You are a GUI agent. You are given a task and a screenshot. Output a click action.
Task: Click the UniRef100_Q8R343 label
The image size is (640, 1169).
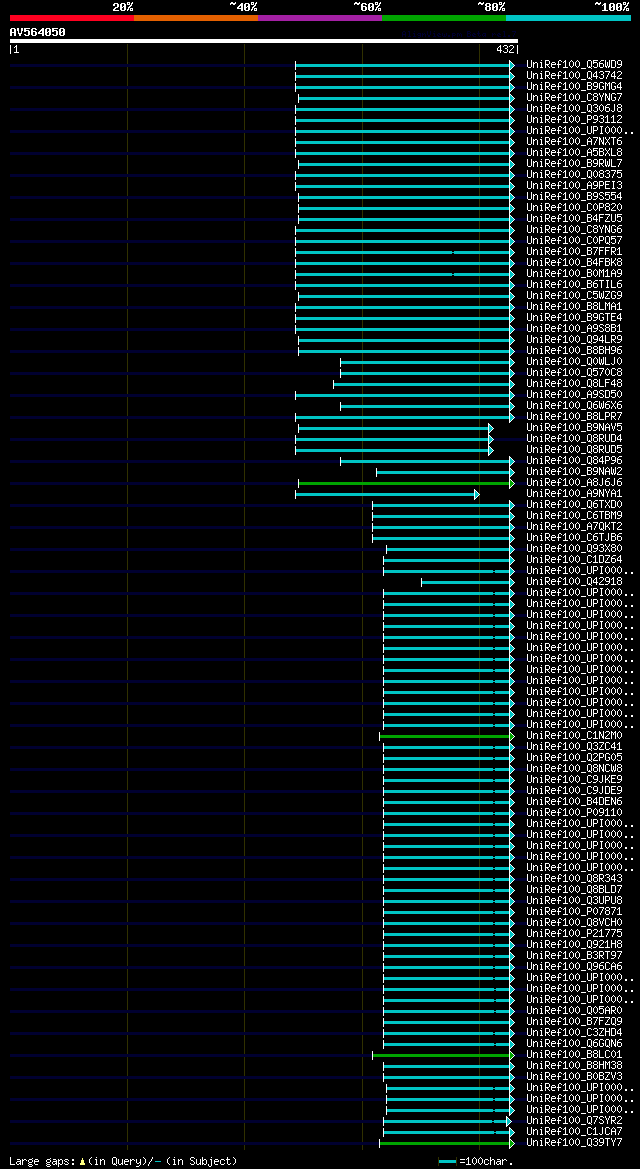pos(574,878)
